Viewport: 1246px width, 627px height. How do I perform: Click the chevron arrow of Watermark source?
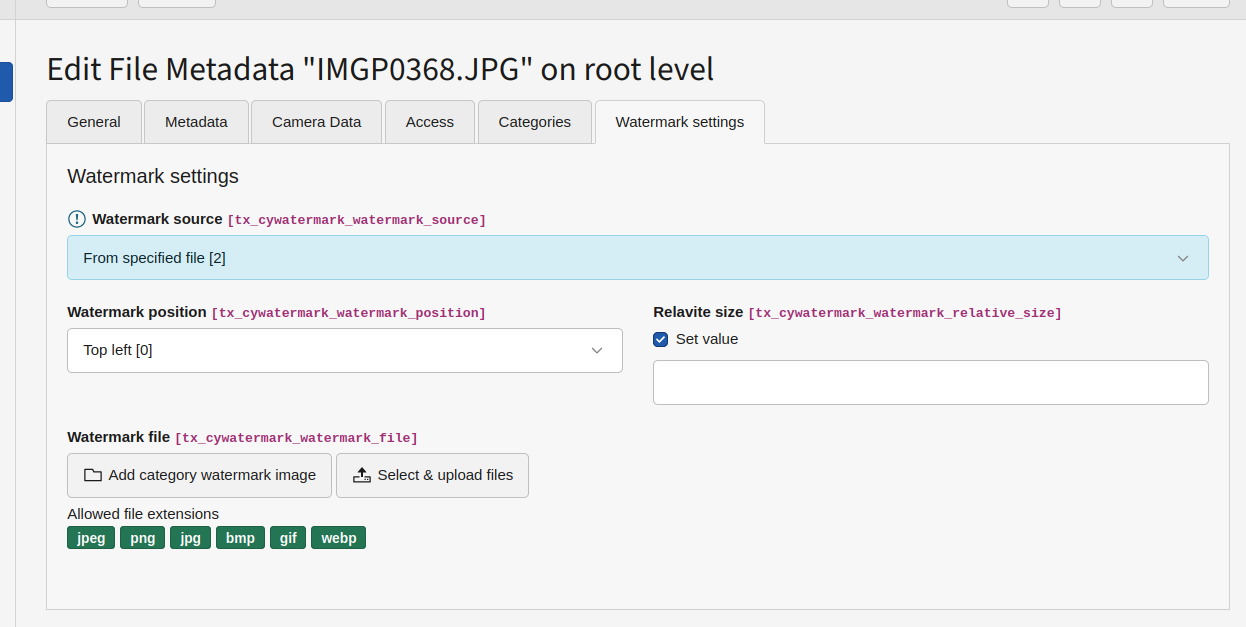pos(1183,258)
